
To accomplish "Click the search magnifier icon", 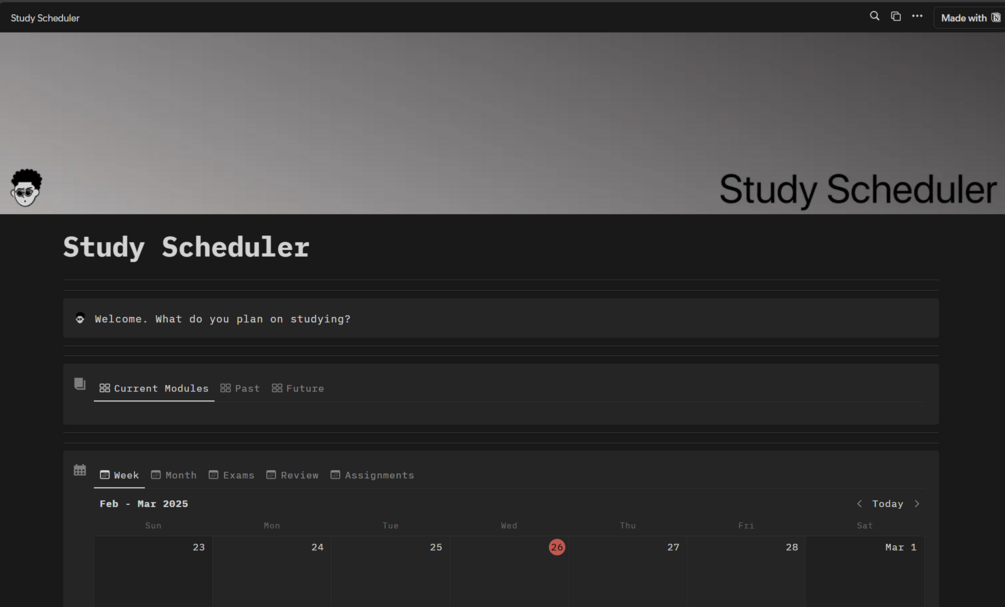I will point(874,16).
